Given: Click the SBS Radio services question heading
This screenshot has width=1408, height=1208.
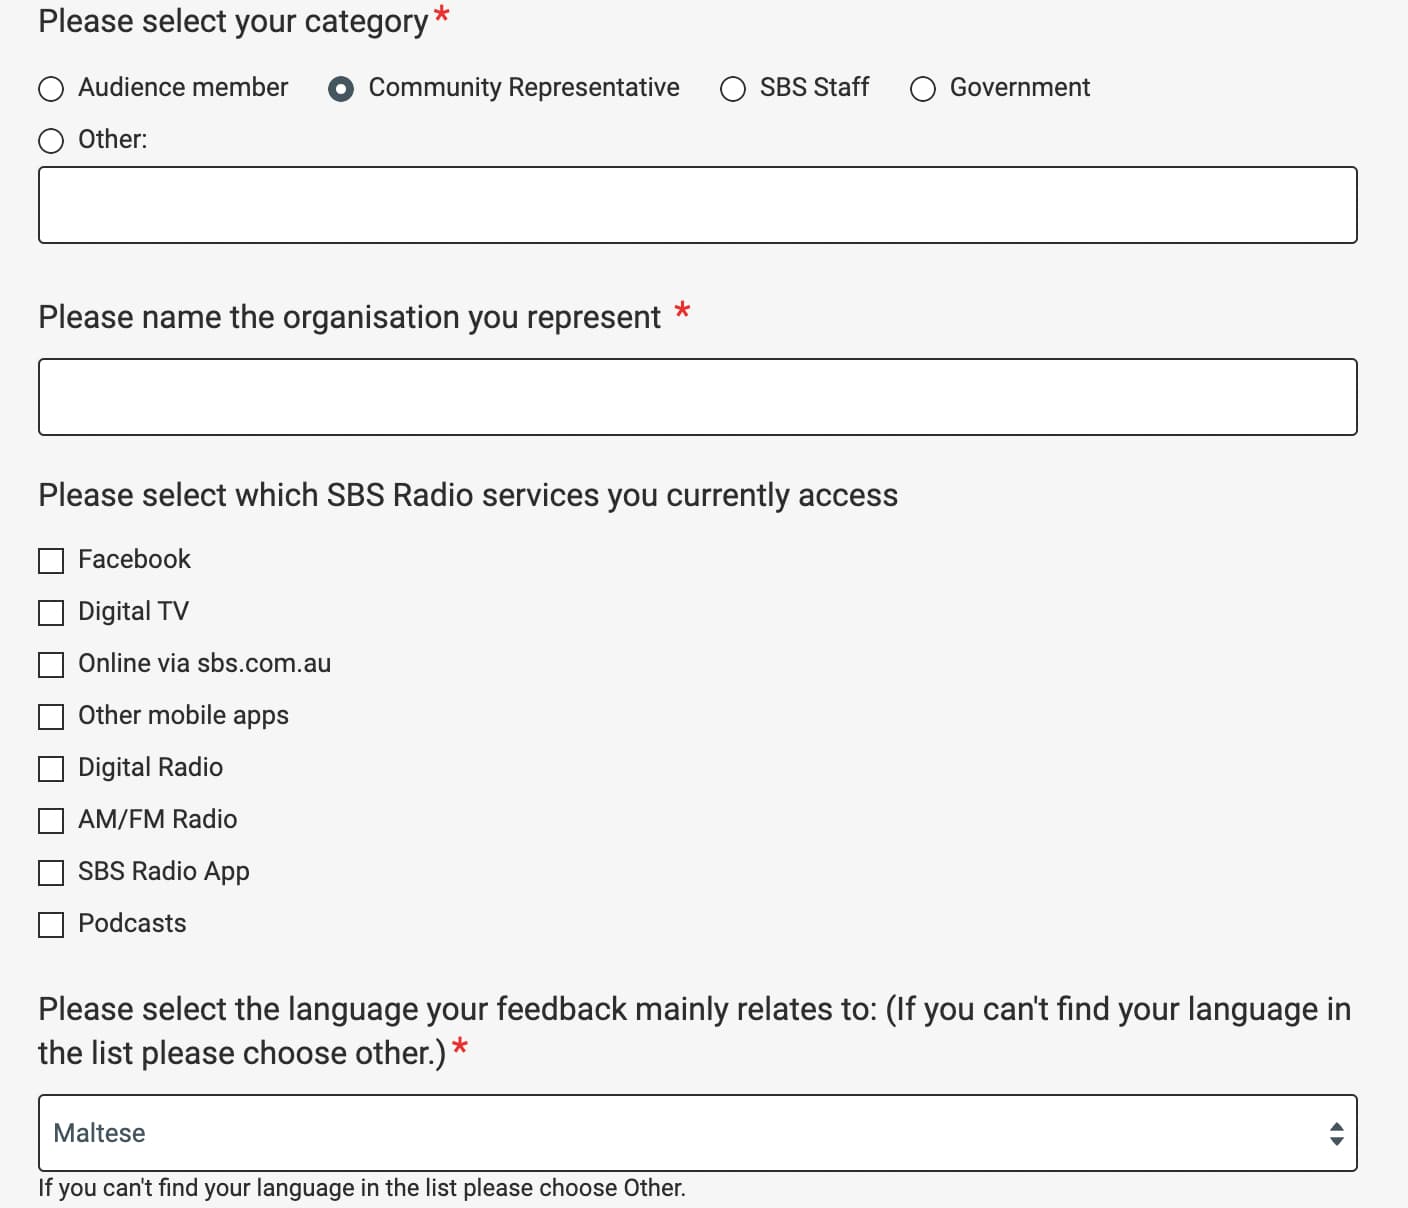Looking at the screenshot, I should point(467,495).
